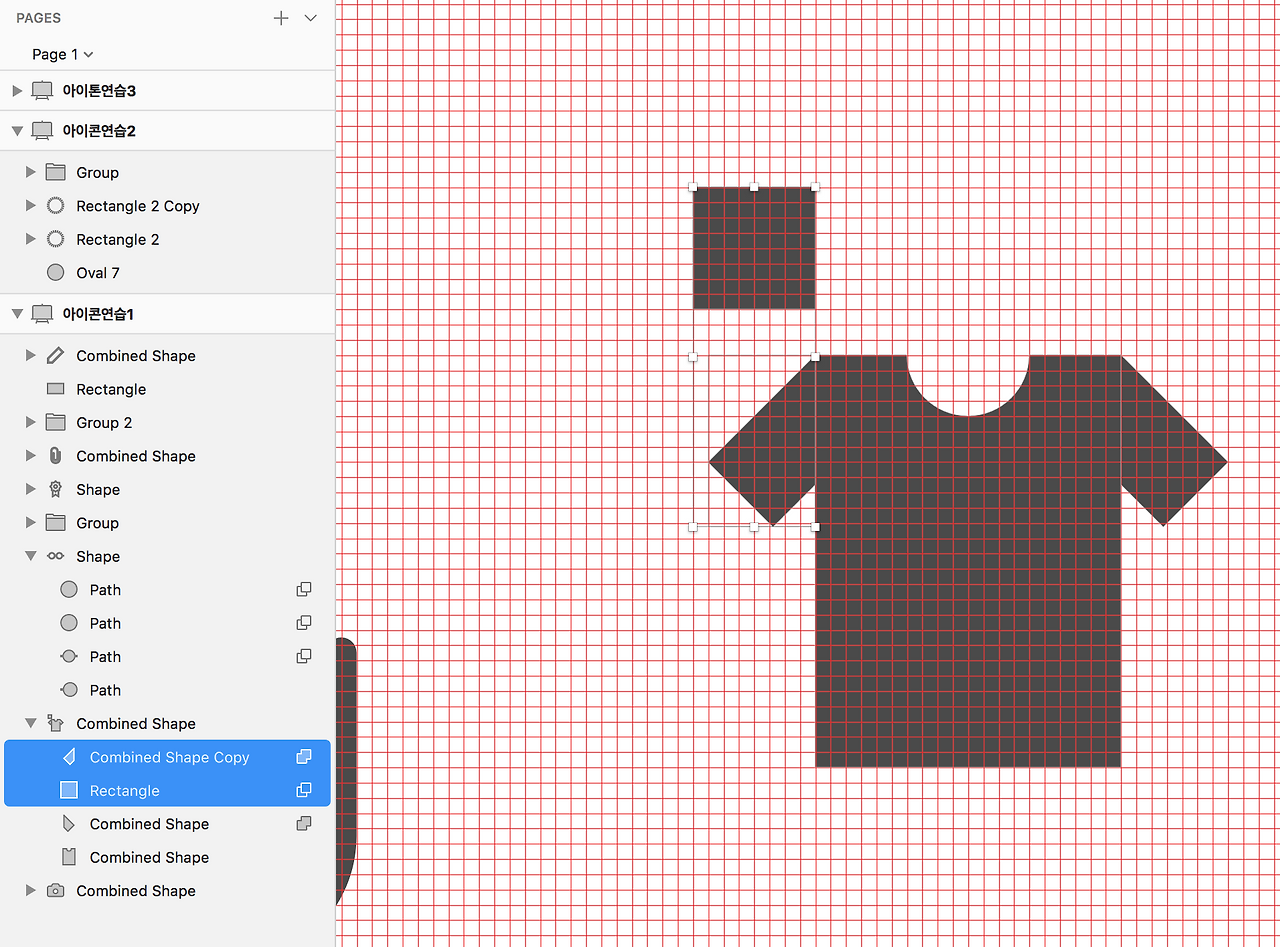Click the paperclip Combined Shape icon
1280x947 pixels.
tap(56, 456)
